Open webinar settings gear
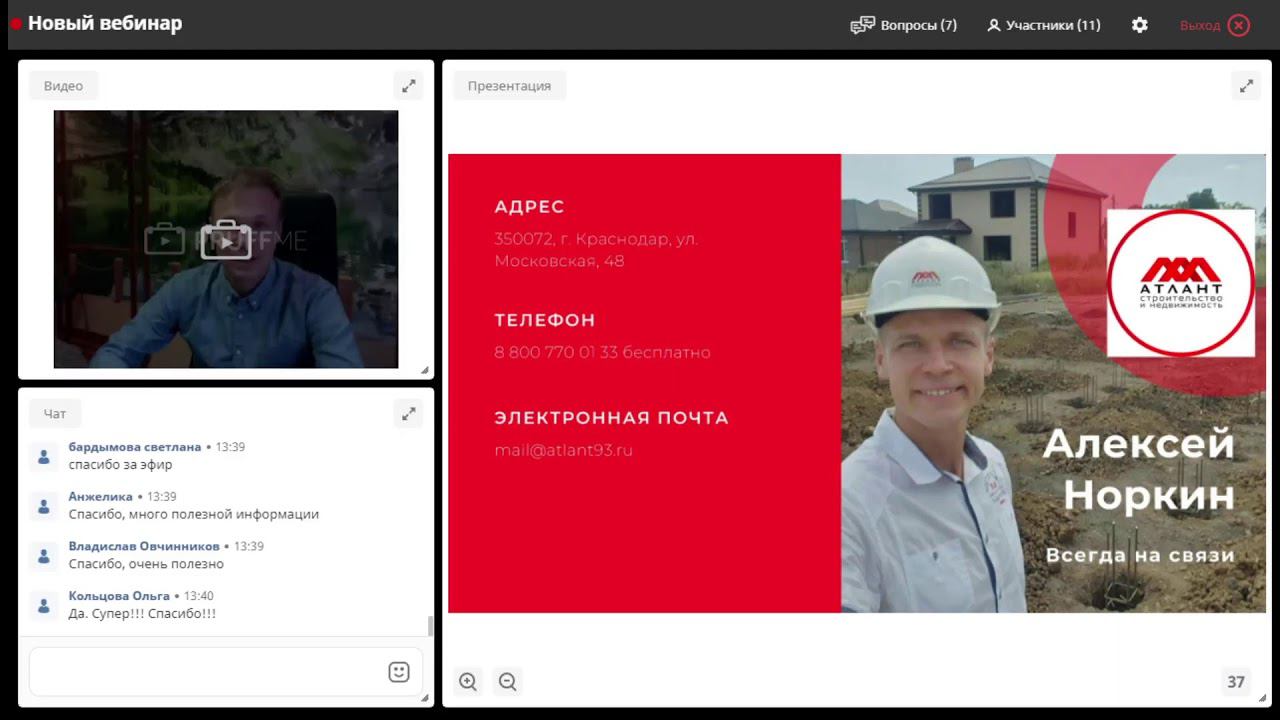Image resolution: width=1280 pixels, height=720 pixels. click(1140, 25)
